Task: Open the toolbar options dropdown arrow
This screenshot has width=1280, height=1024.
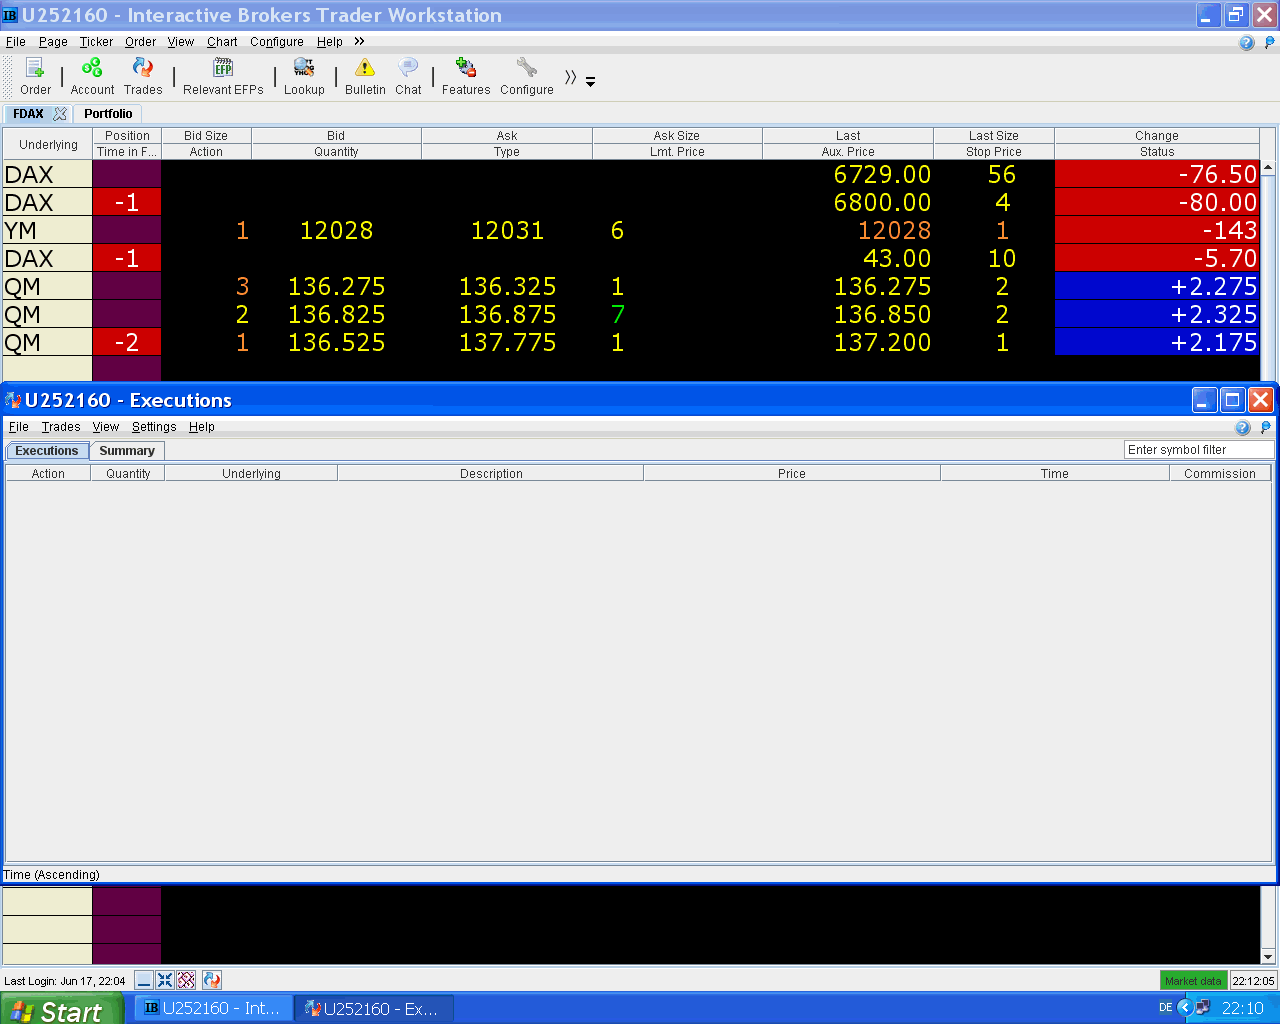Action: 590,82
